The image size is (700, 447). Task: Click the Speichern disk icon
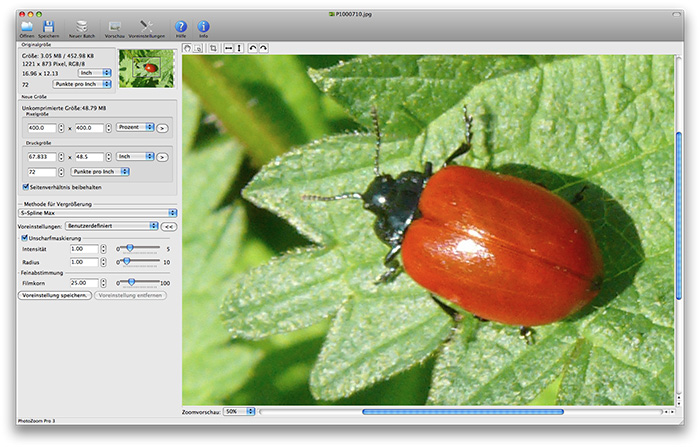pos(50,25)
